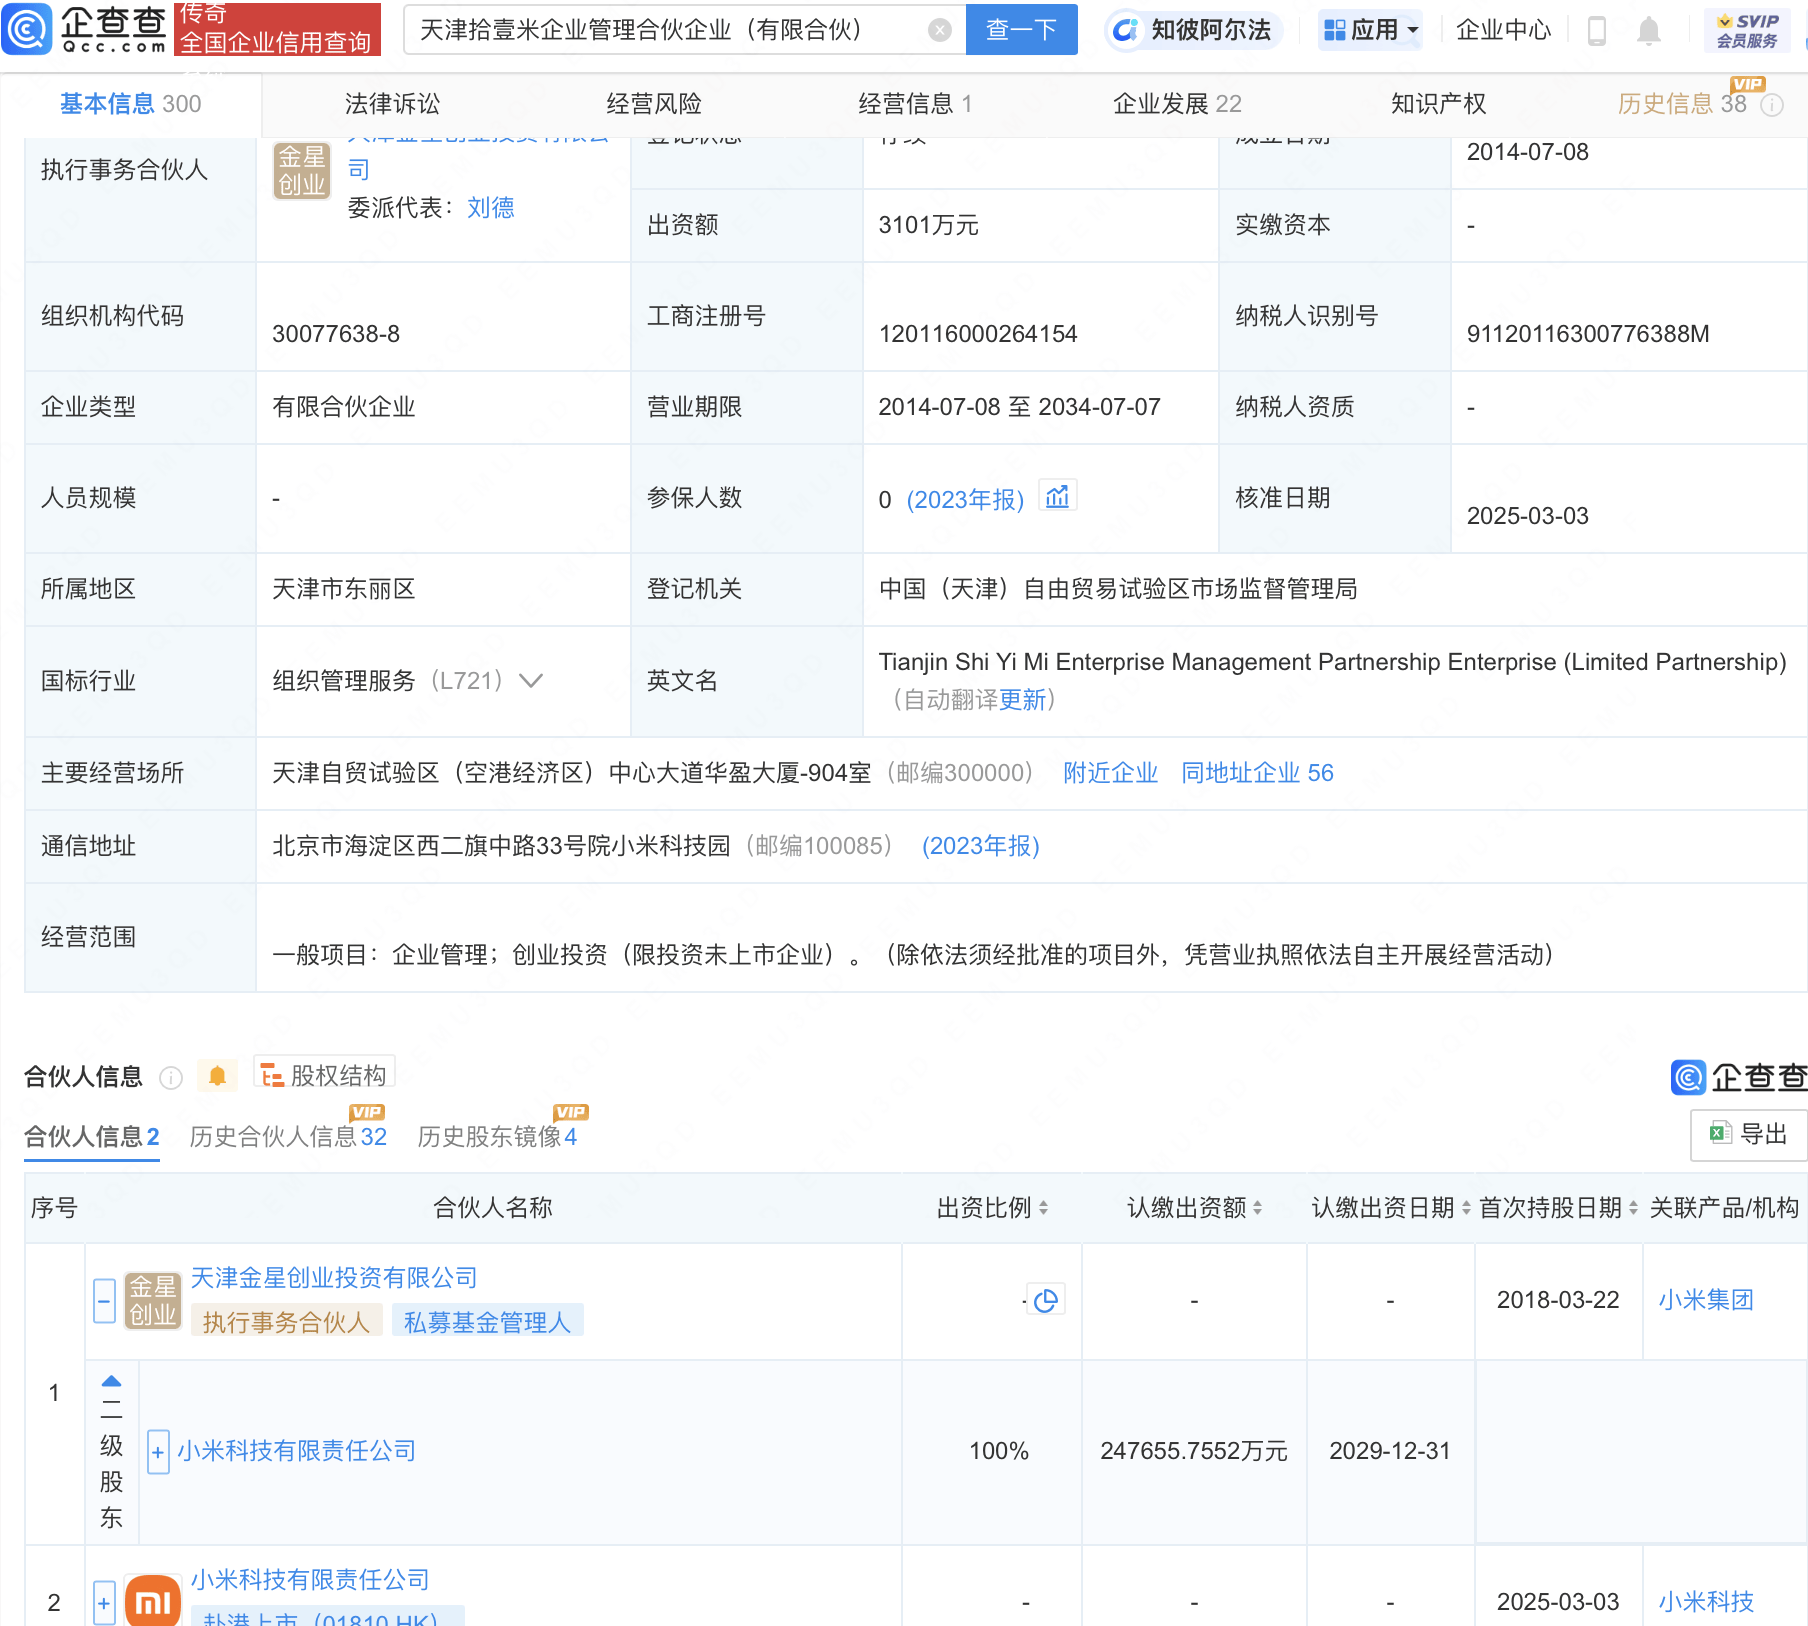Viewport: 1808px width, 1626px height.
Task: Click 导出 export button
Action: point(1749,1134)
